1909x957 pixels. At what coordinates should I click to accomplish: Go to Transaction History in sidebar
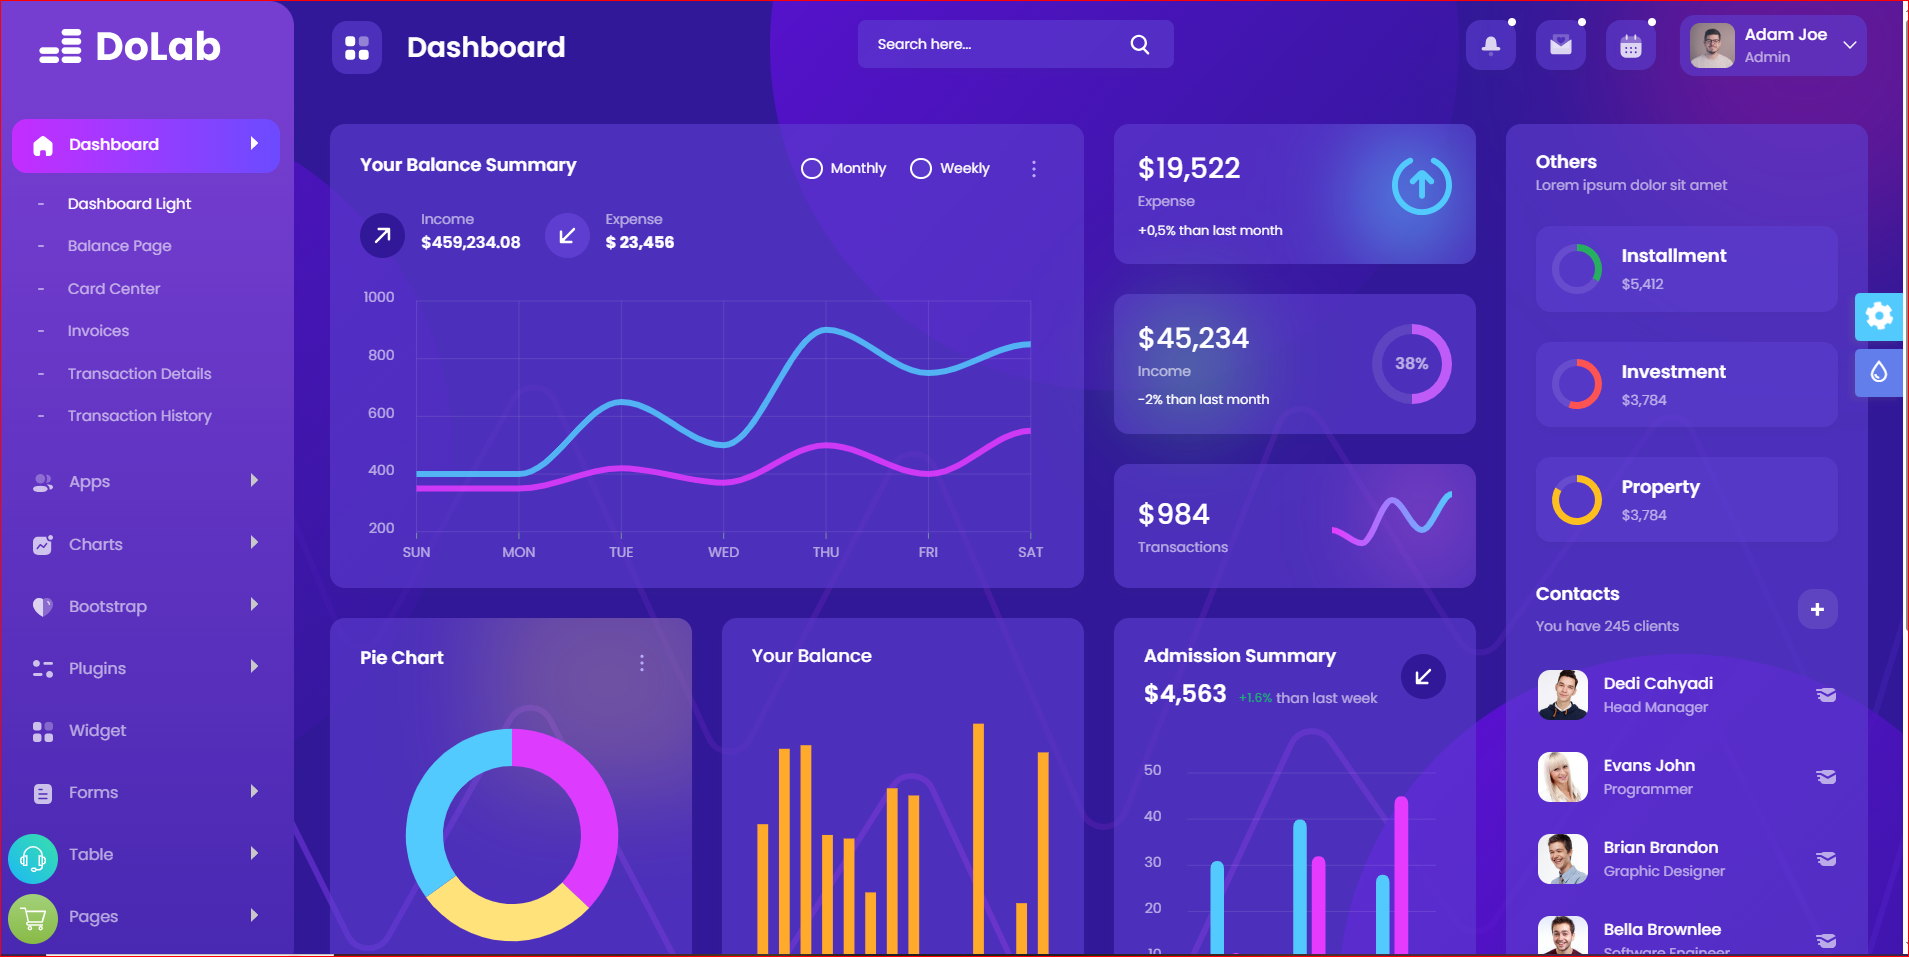click(139, 416)
